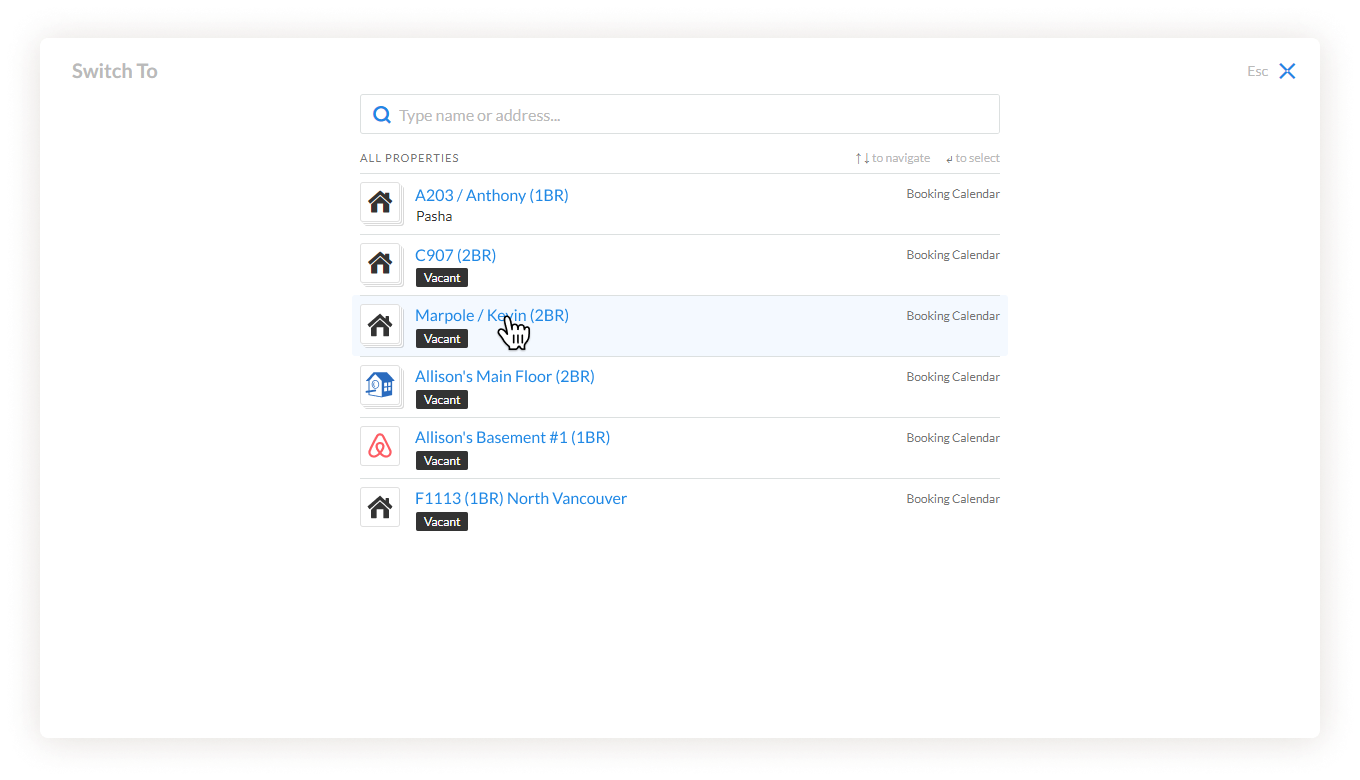Open Booking Calendar for F1113 North Vancouver
Viewport: 1360px width, 780px height.
tap(953, 499)
